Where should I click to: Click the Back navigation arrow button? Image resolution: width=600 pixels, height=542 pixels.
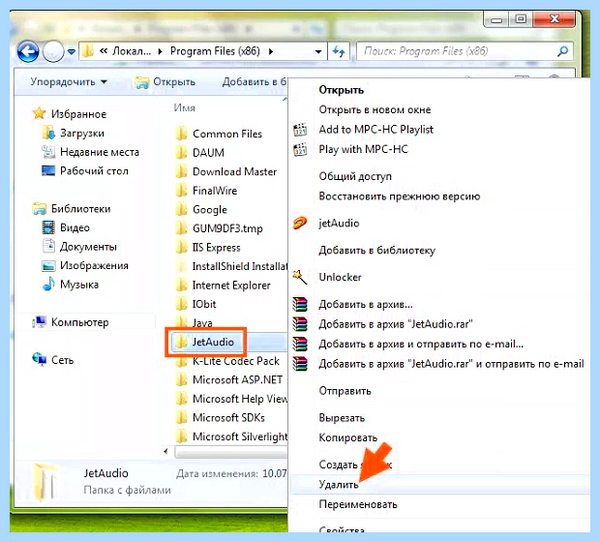[28, 51]
